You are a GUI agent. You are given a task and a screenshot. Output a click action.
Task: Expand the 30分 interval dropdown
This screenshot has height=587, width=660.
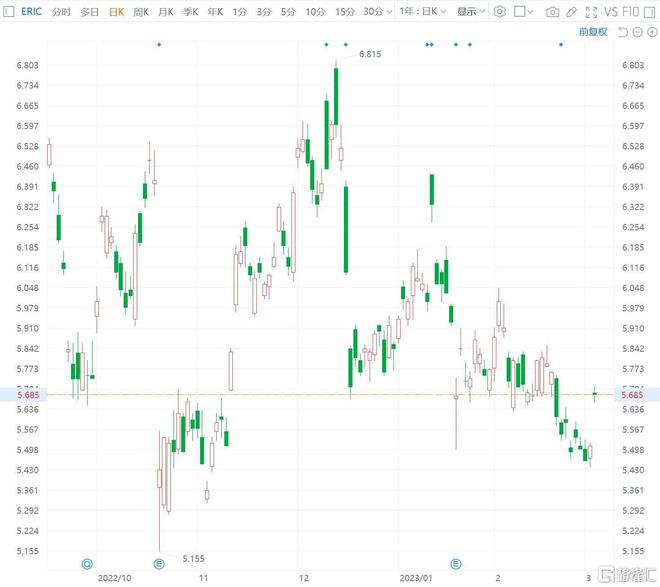[x=377, y=12]
